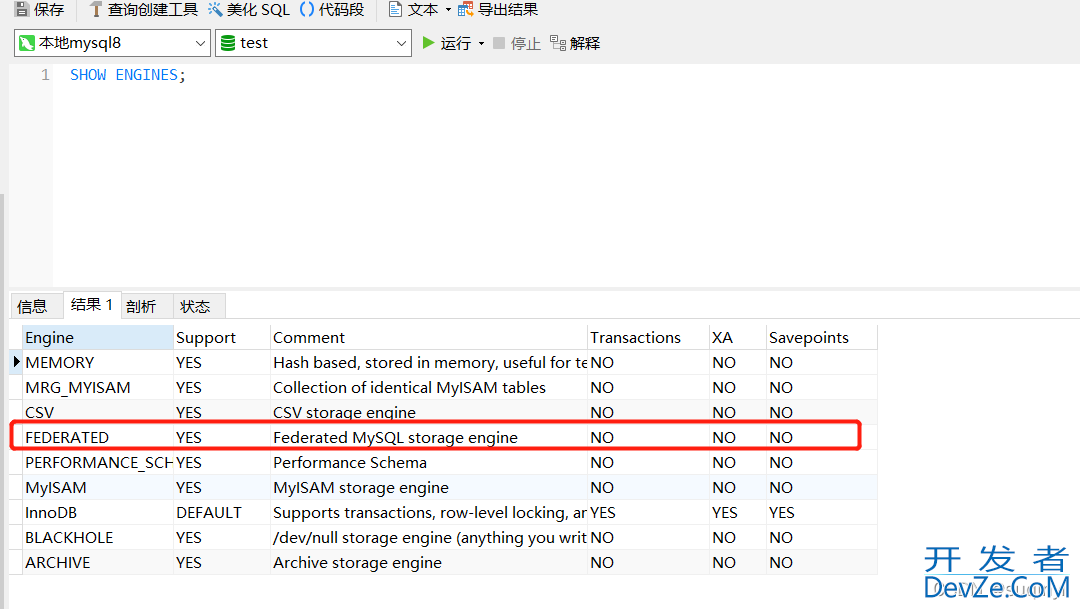Click the 'Federated MySQL storage engine' comment cell

[x=428, y=437]
